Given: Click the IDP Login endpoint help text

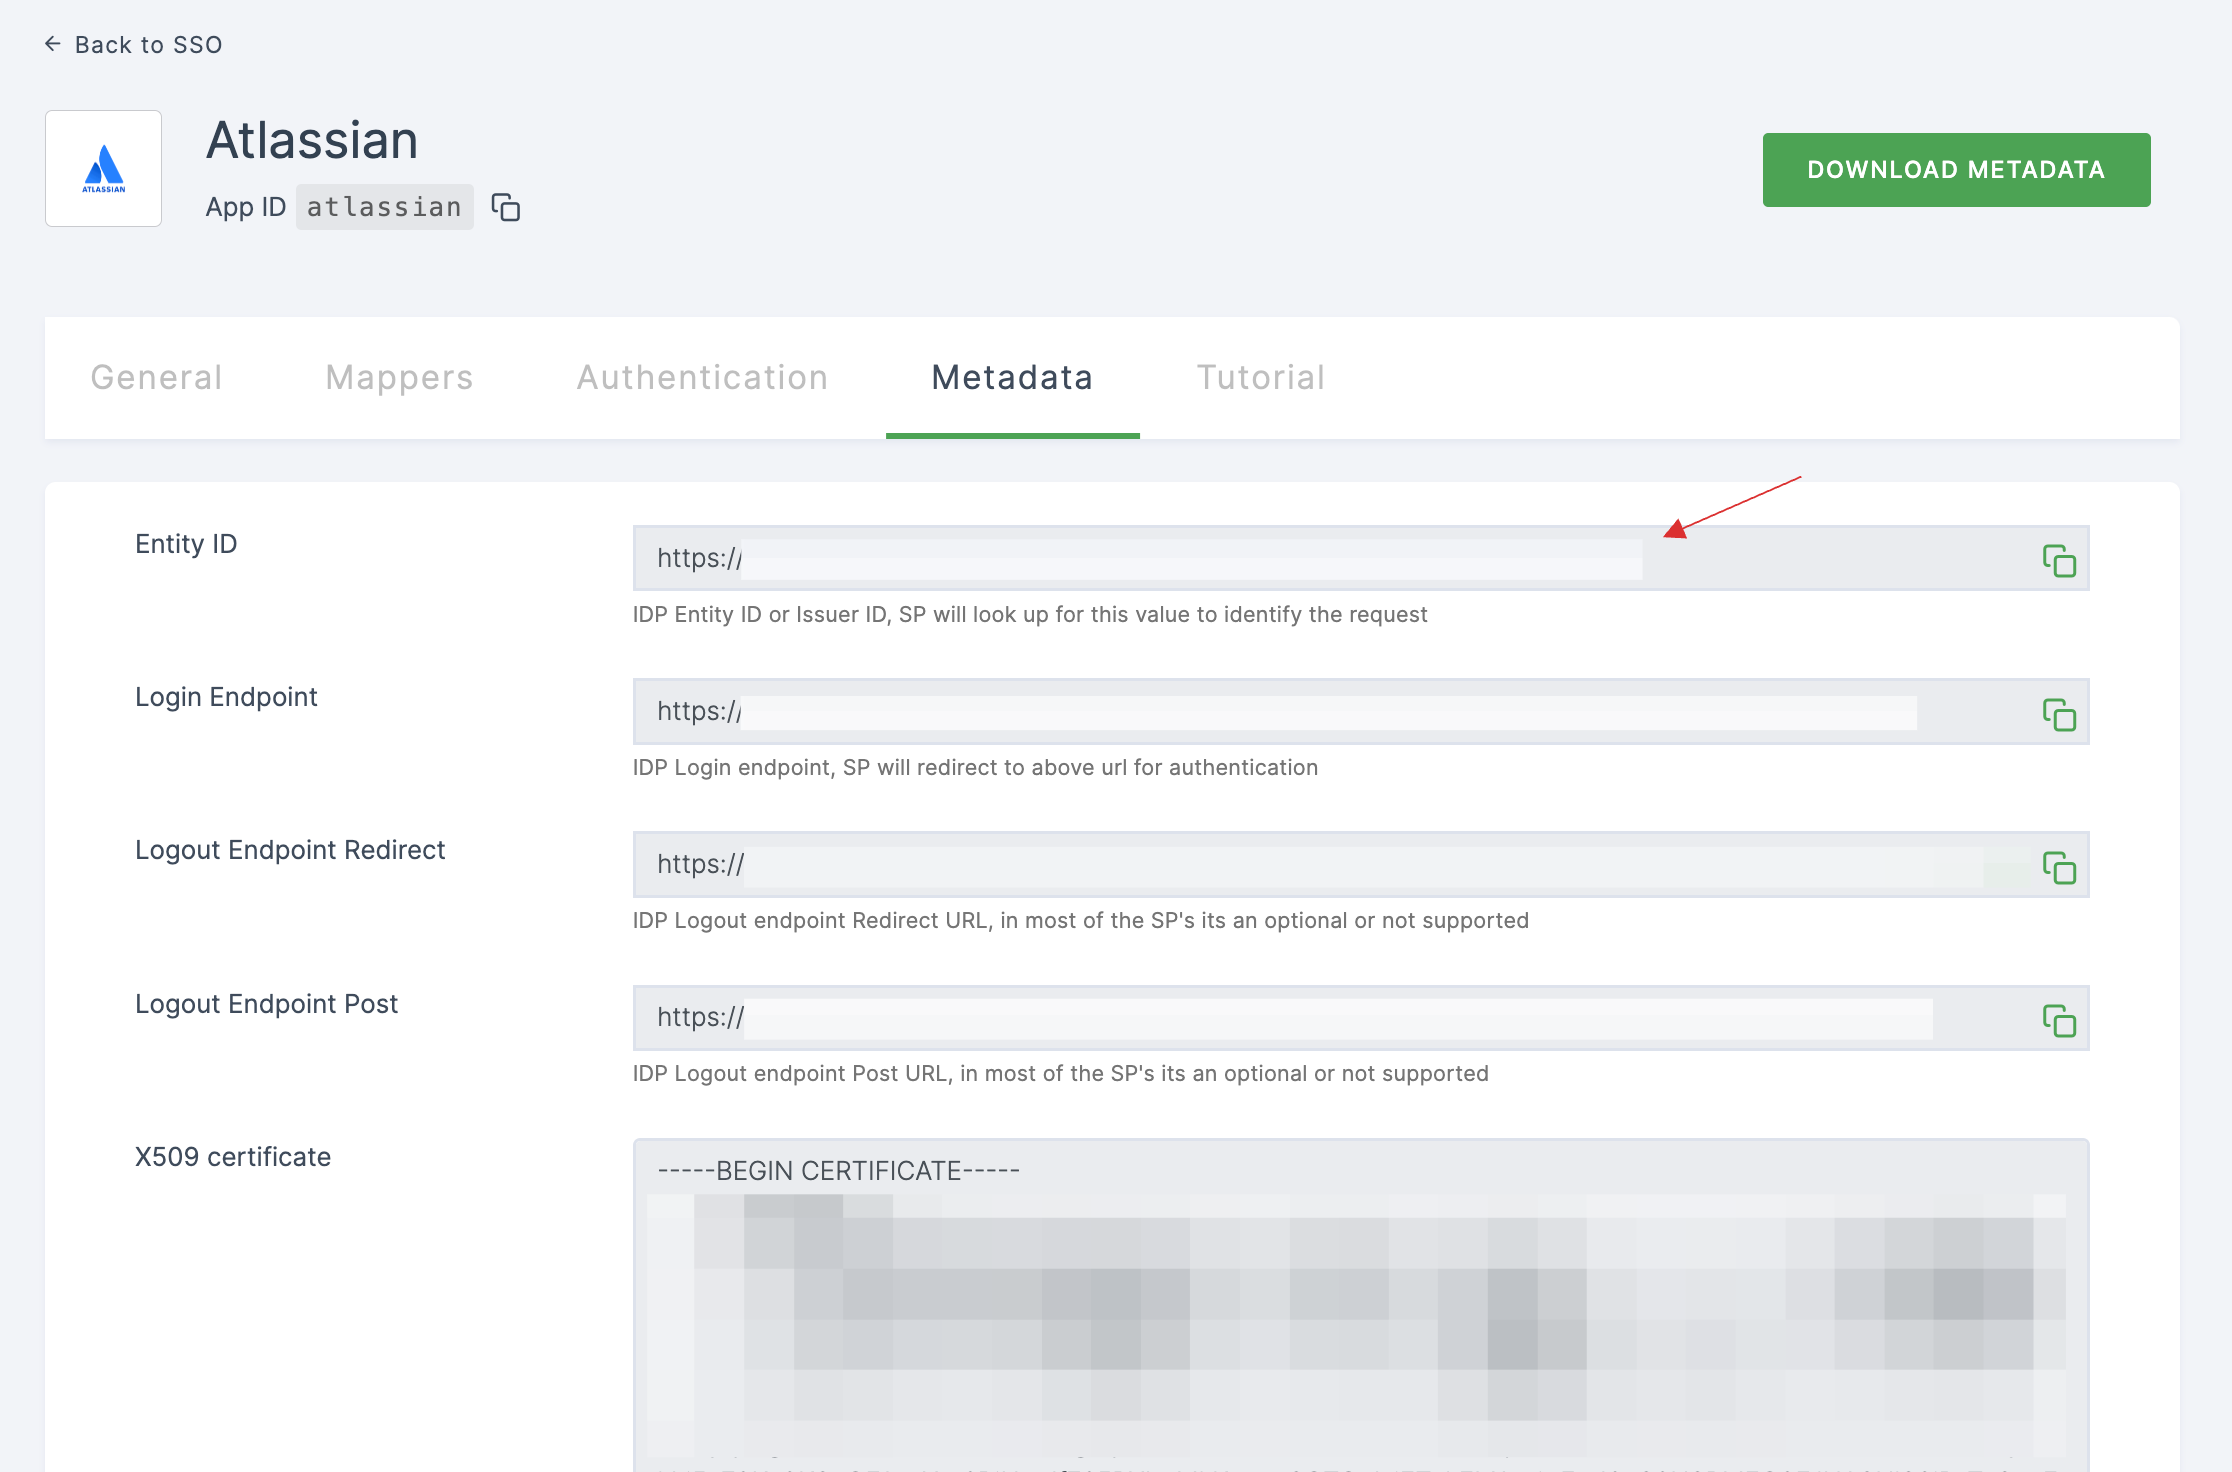Looking at the screenshot, I should click(x=975, y=768).
